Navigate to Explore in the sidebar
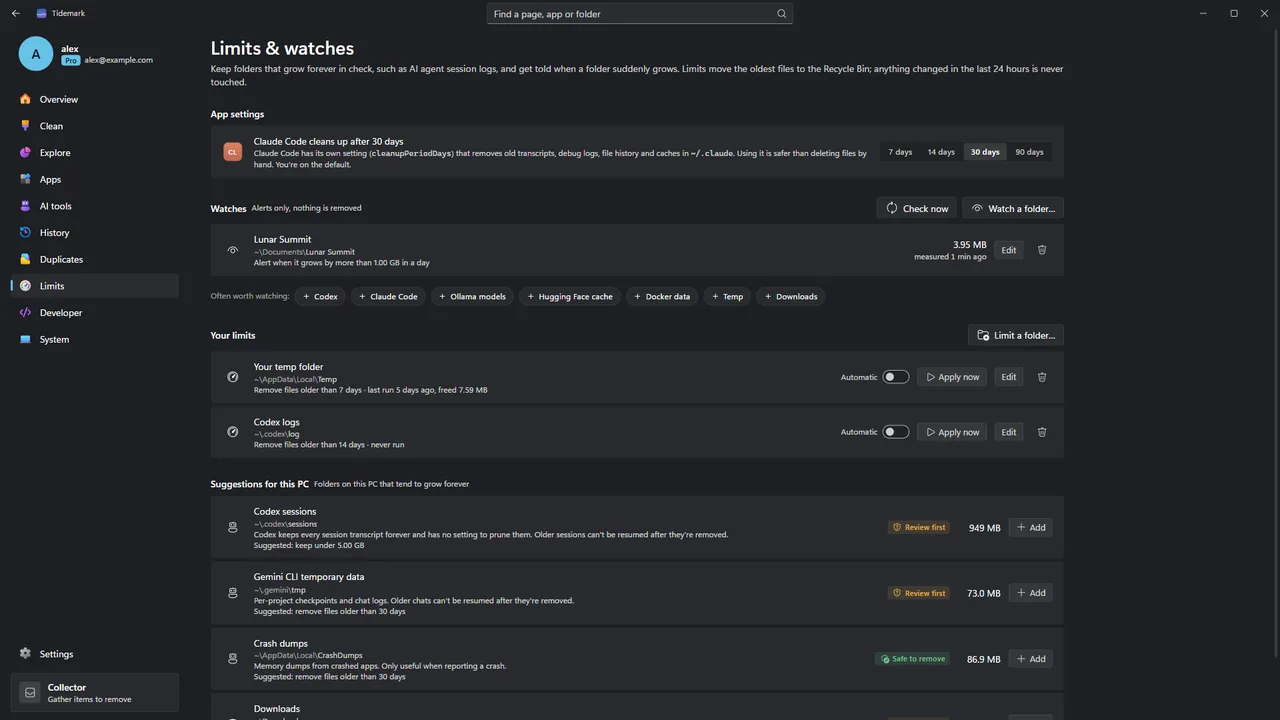This screenshot has height=720, width=1280. pyautogui.click(x=95, y=153)
